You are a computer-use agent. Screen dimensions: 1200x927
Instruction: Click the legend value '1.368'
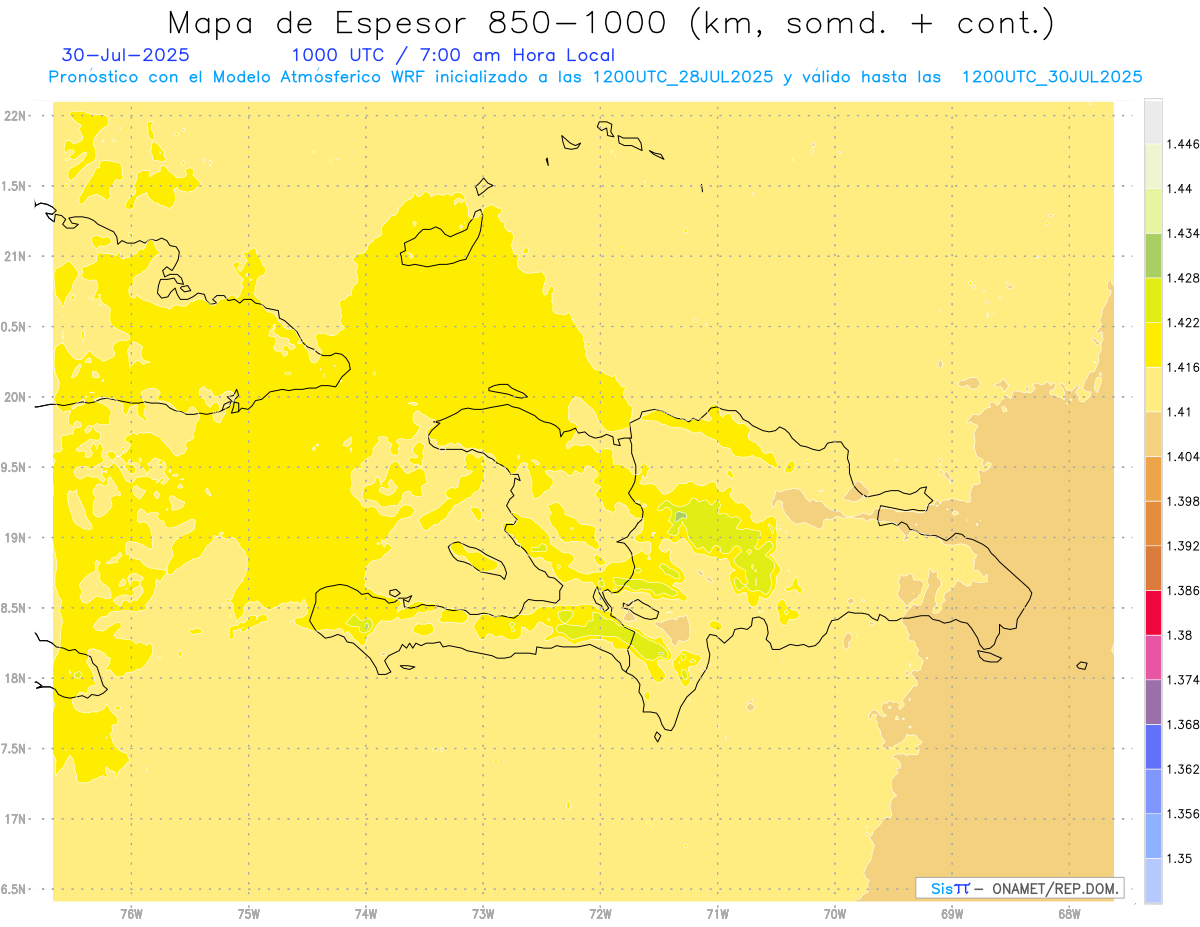click(1183, 724)
